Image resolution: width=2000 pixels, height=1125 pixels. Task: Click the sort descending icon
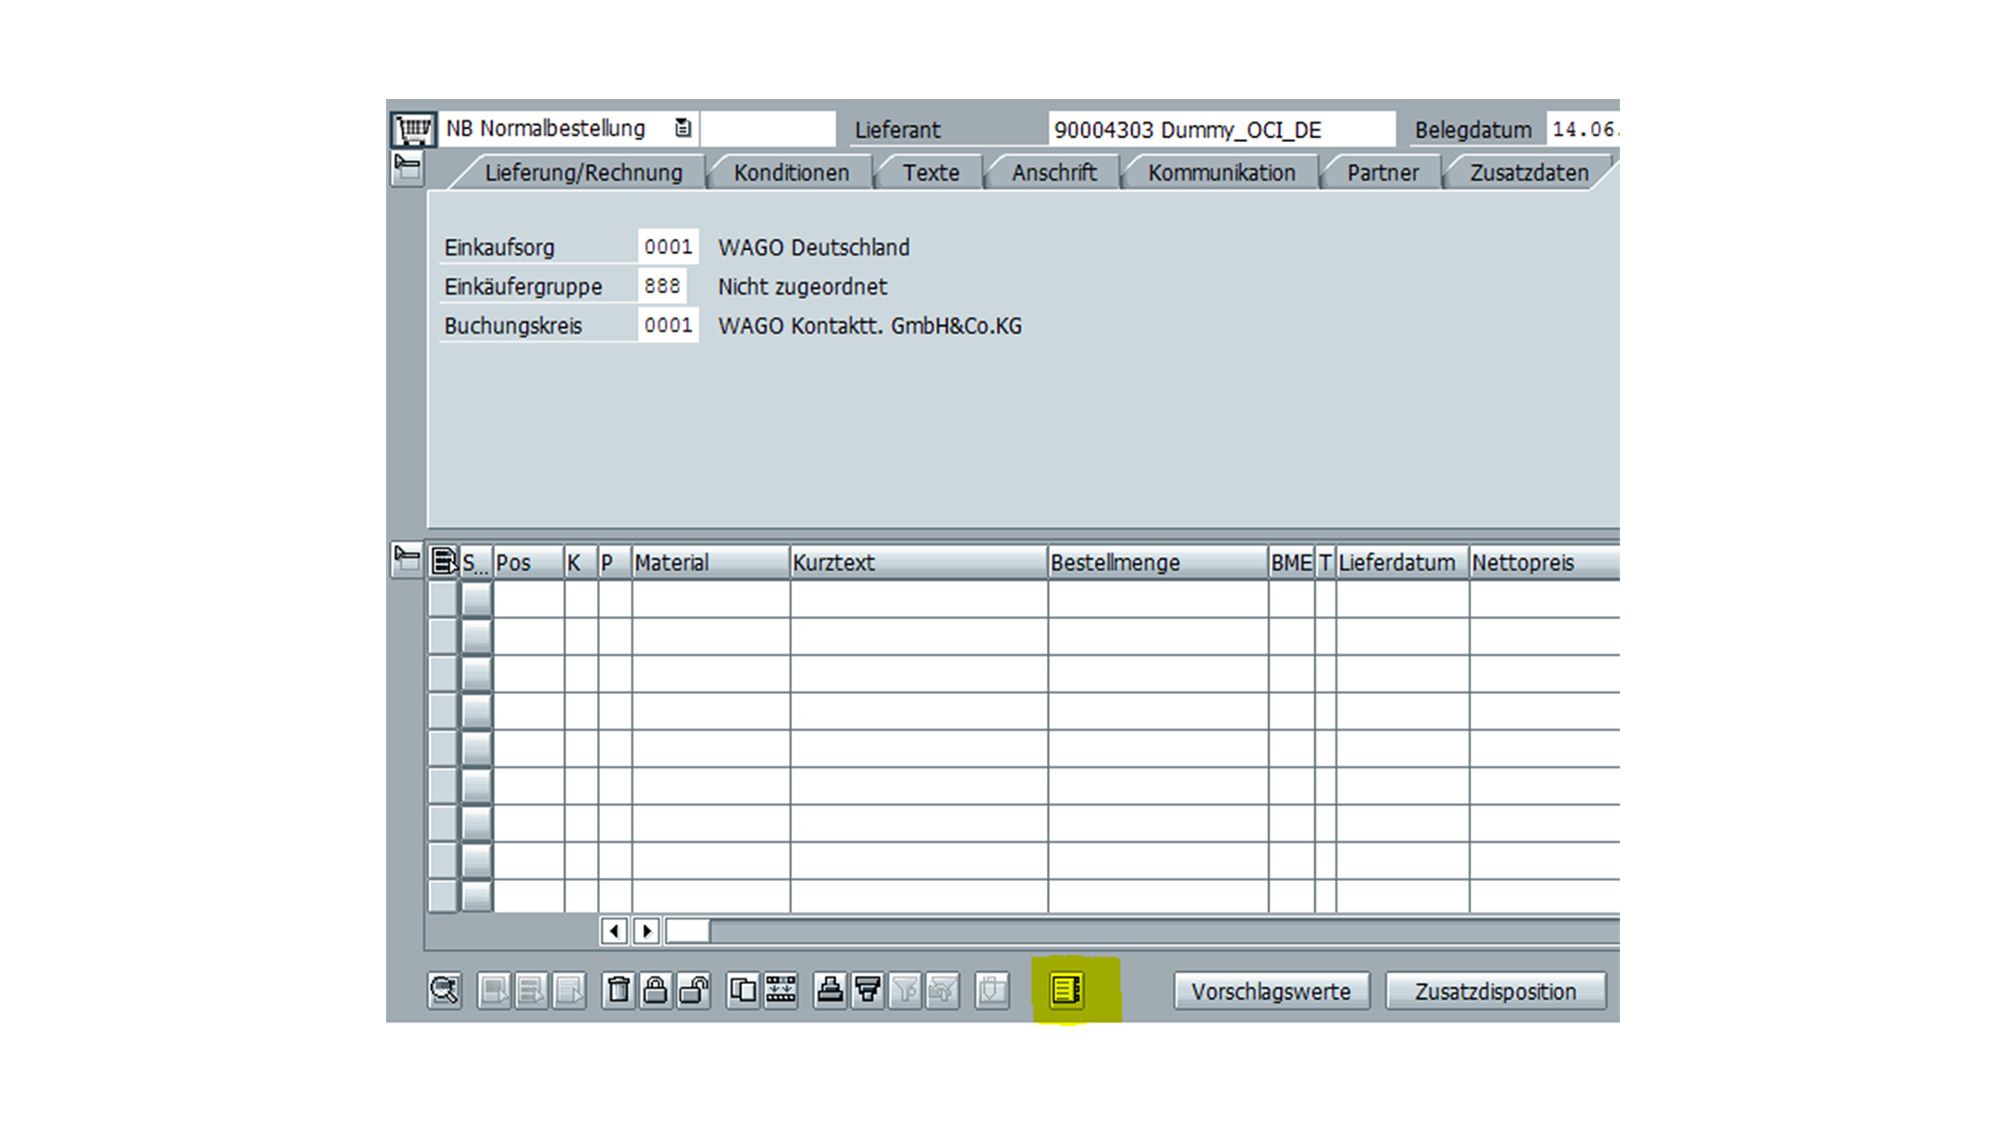[x=869, y=991]
